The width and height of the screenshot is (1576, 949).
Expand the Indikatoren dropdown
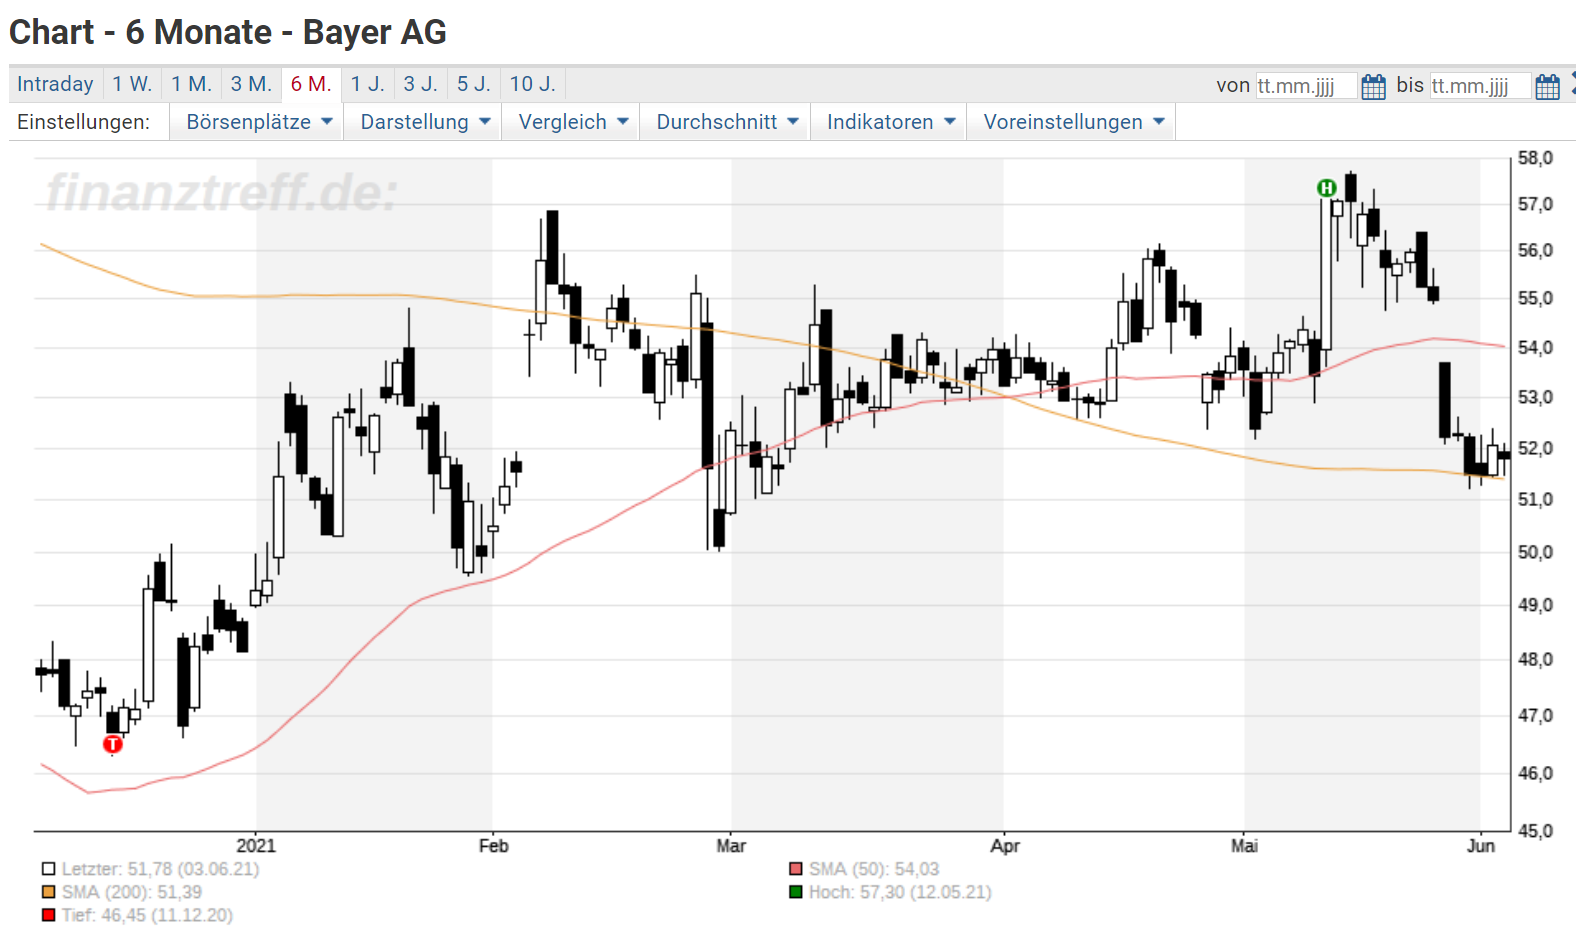point(889,122)
